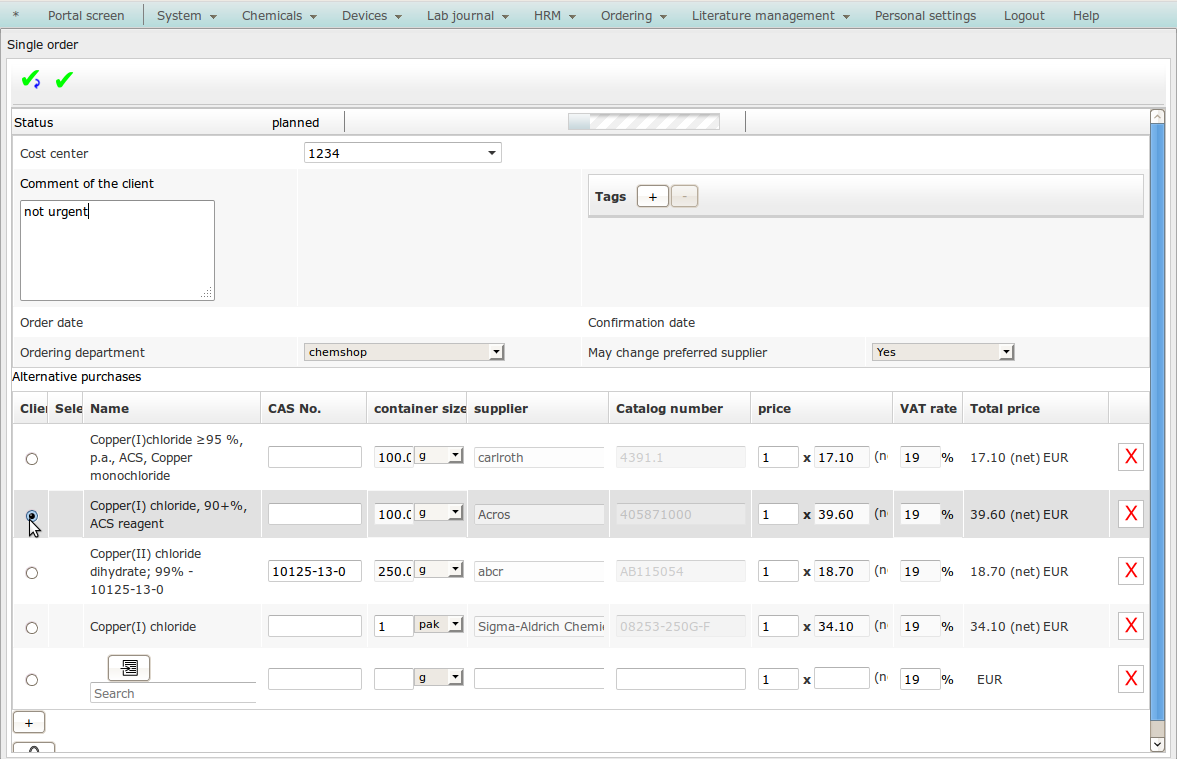Viewport: 1177px width, 759px height.
Task: Click the plus button below the purchases table
Action: (28, 722)
